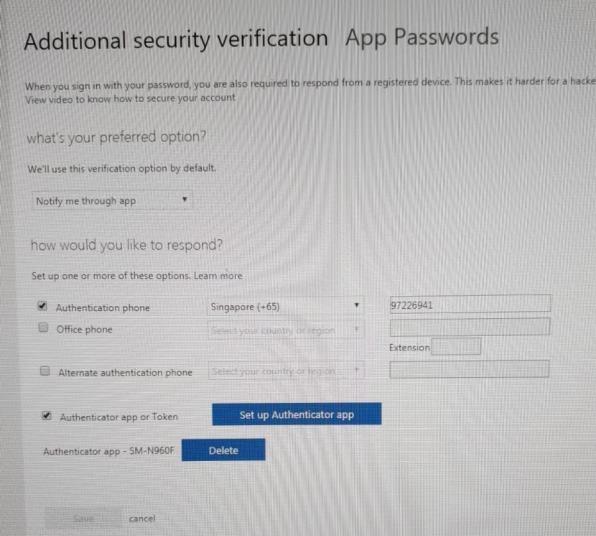Click the Learn more link

[x=218, y=276]
